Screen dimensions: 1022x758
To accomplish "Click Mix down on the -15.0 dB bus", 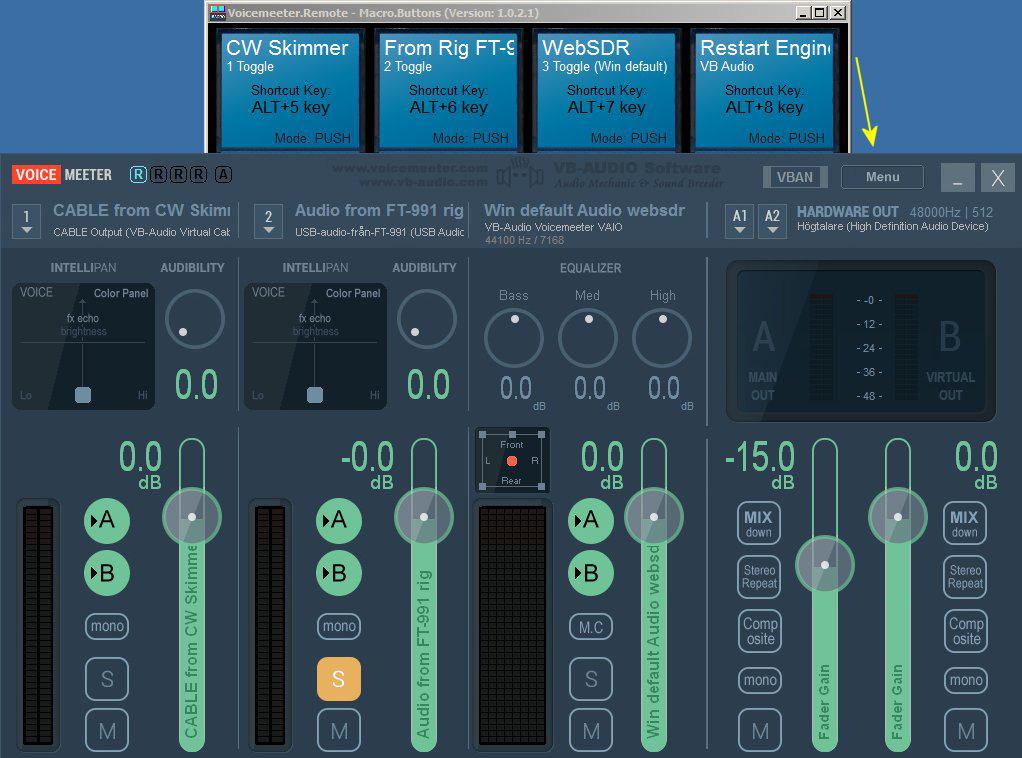I will [x=759, y=523].
